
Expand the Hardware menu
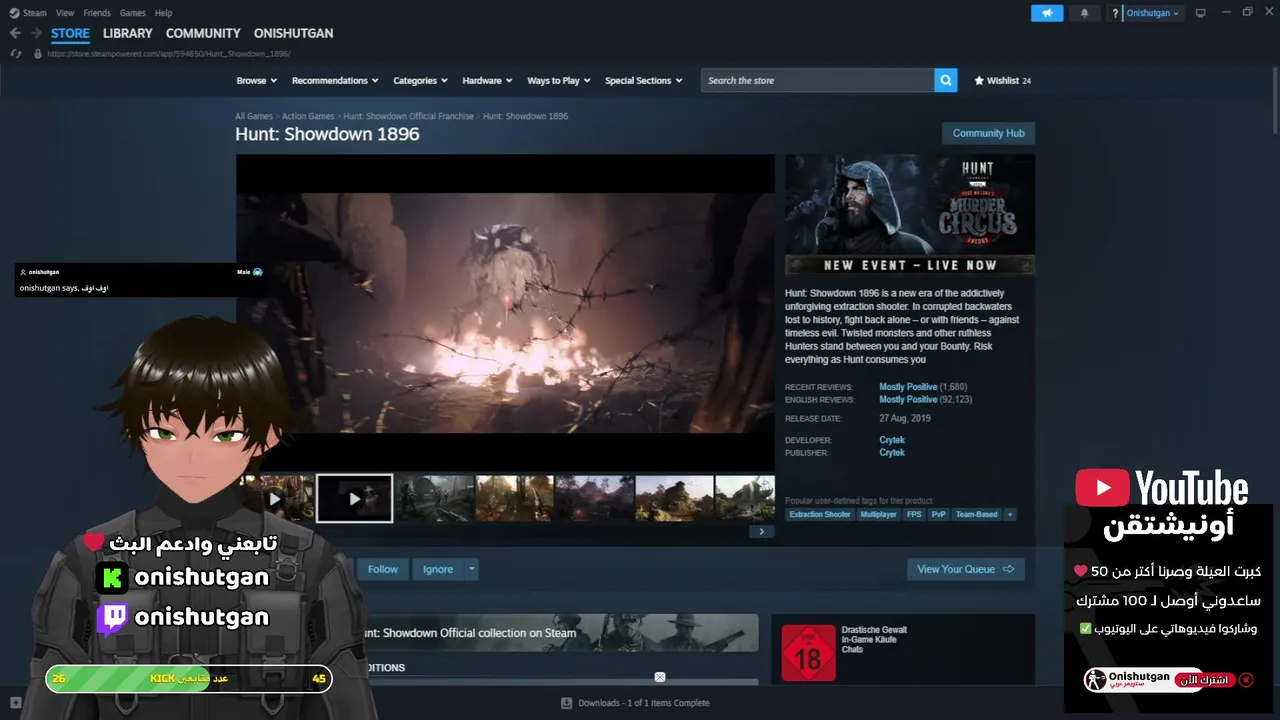point(487,80)
